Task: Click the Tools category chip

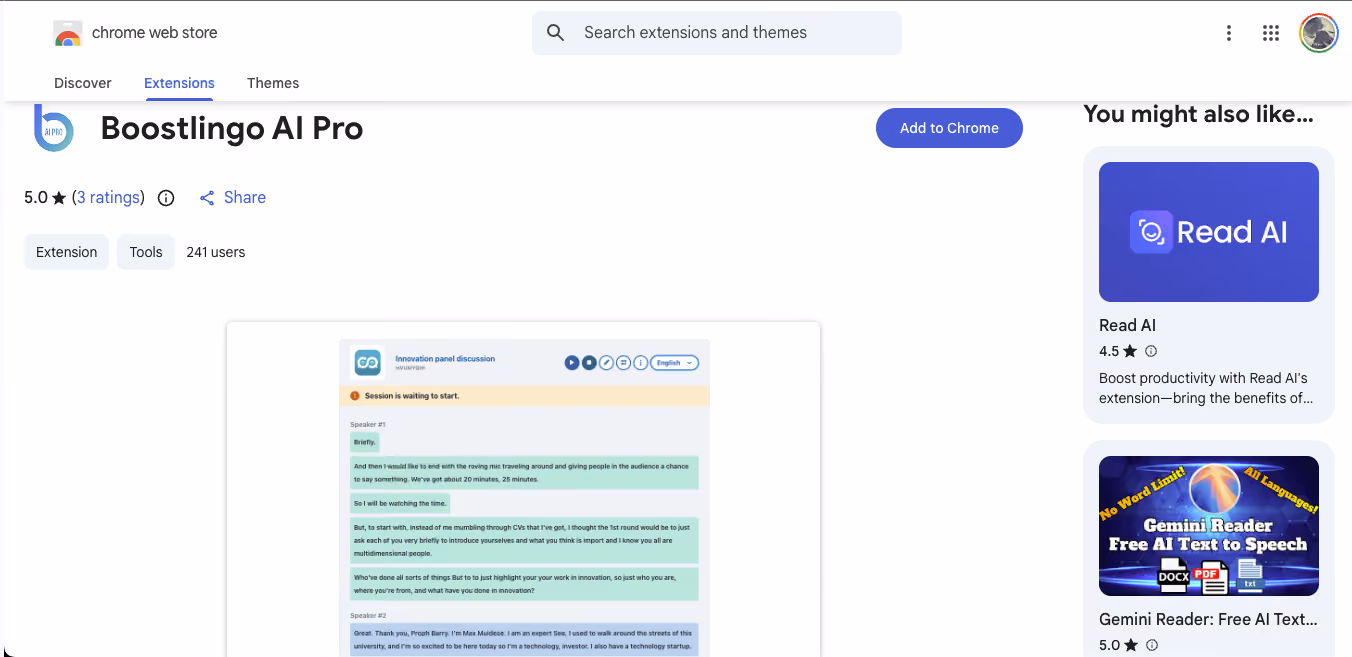Action: [146, 252]
